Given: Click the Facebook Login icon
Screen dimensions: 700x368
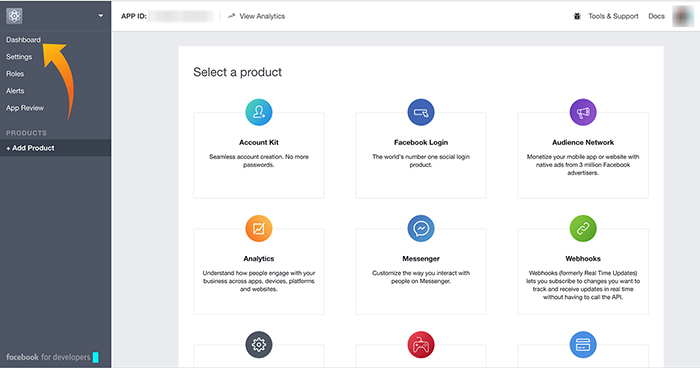Looking at the screenshot, I should pos(421,112).
